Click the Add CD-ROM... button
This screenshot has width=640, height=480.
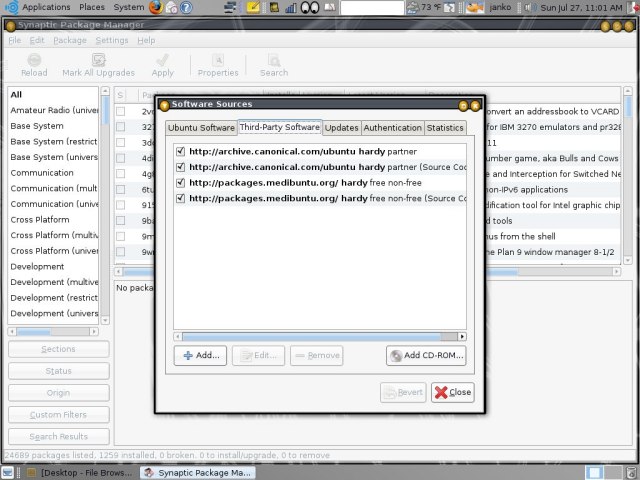click(426, 356)
